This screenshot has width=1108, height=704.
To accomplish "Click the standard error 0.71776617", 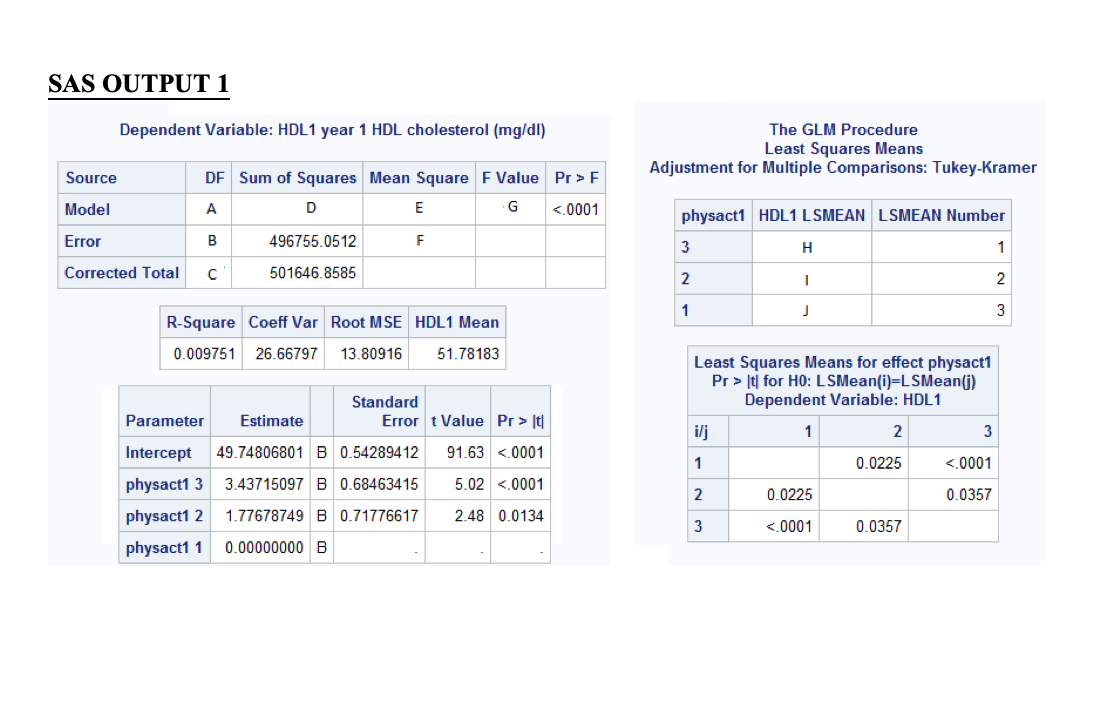I will coord(379,516).
